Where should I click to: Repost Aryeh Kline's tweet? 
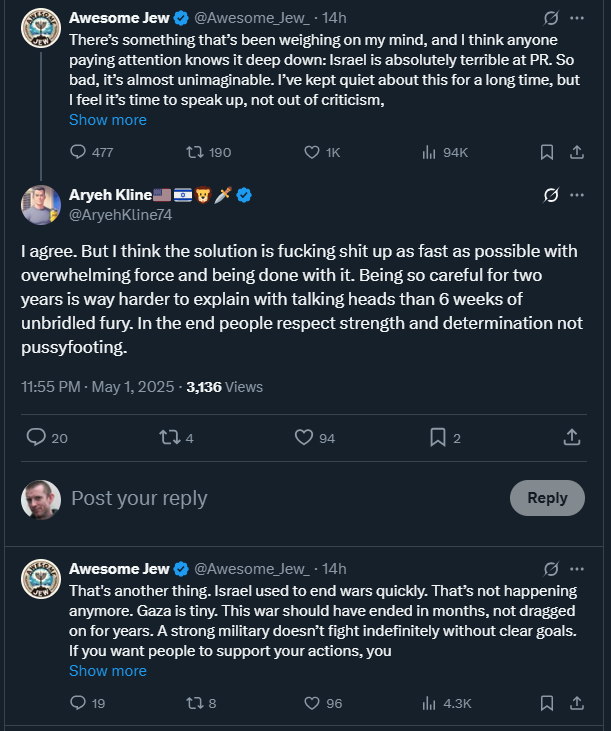tap(170, 437)
